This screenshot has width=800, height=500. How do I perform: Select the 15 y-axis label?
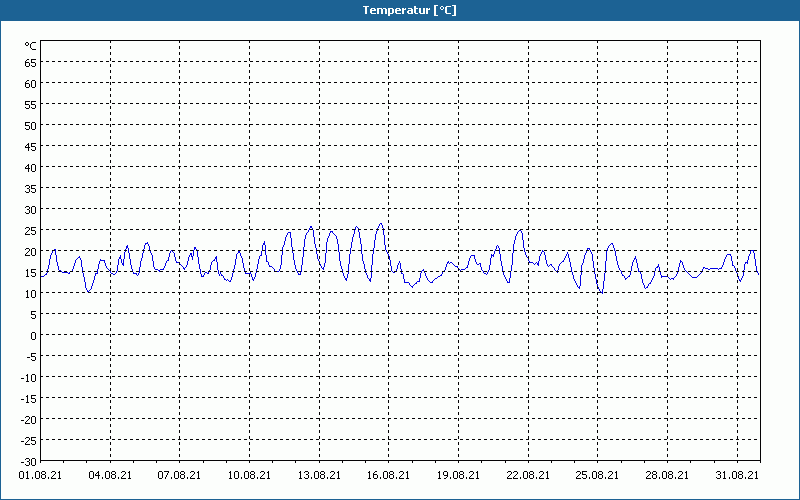(x=31, y=273)
